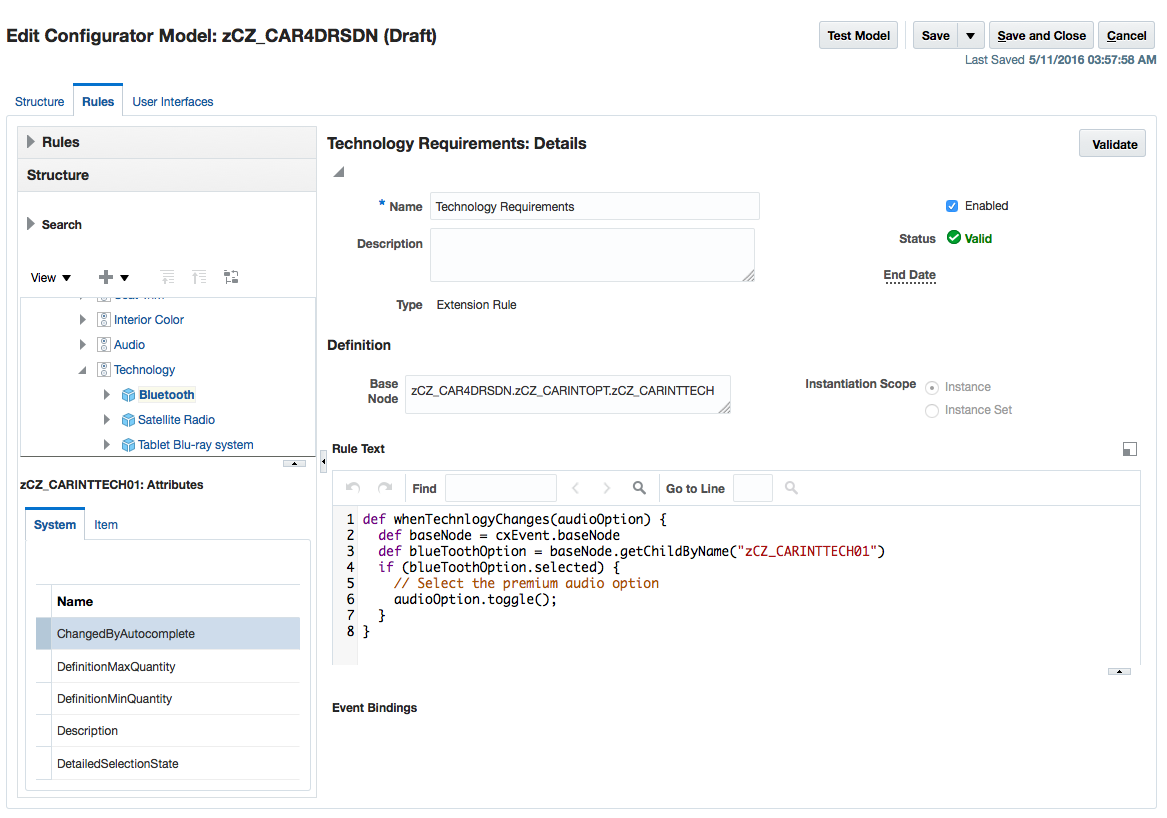Click the Go to Line magnifier icon
The width and height of the screenshot is (1167, 818).
[x=789, y=488]
